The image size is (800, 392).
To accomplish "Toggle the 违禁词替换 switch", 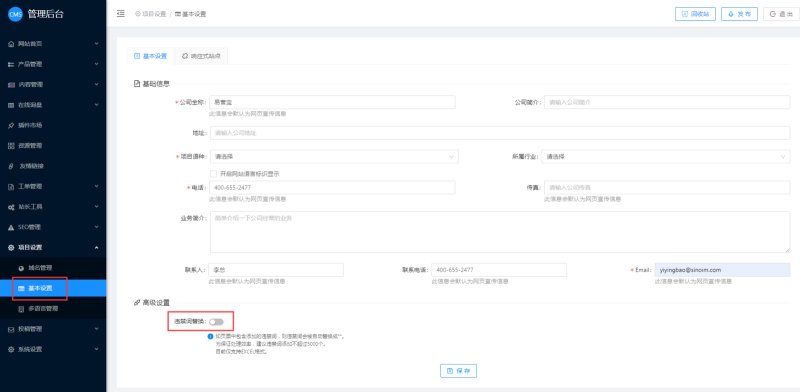I will point(216,322).
